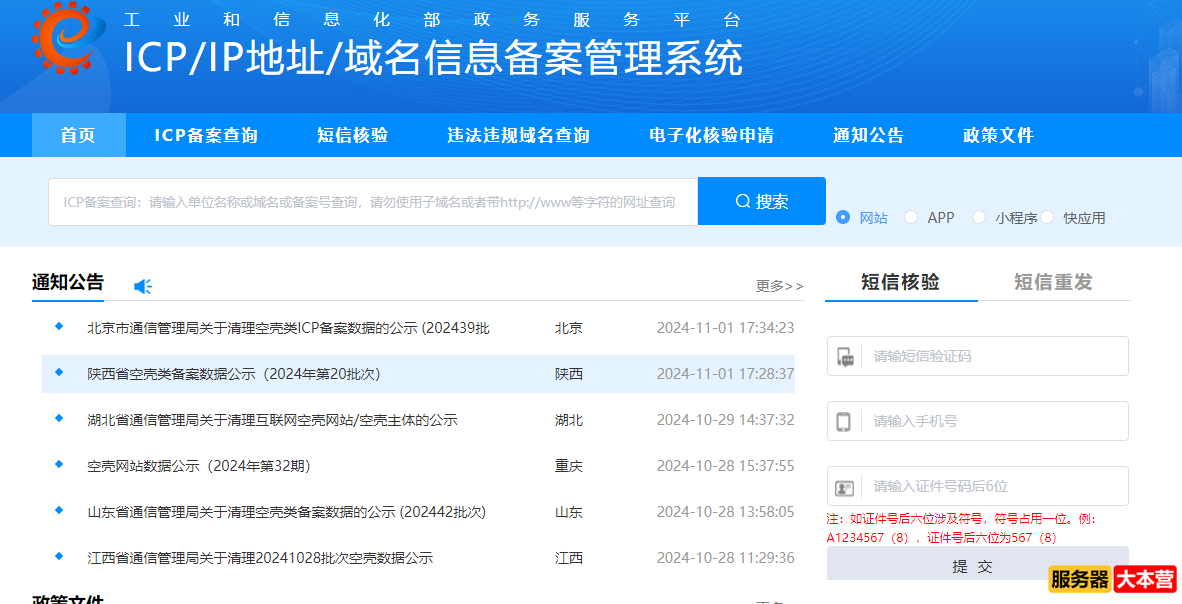Click the mobile phone icon in phone field
The width and height of the screenshot is (1182, 604).
pos(844,421)
